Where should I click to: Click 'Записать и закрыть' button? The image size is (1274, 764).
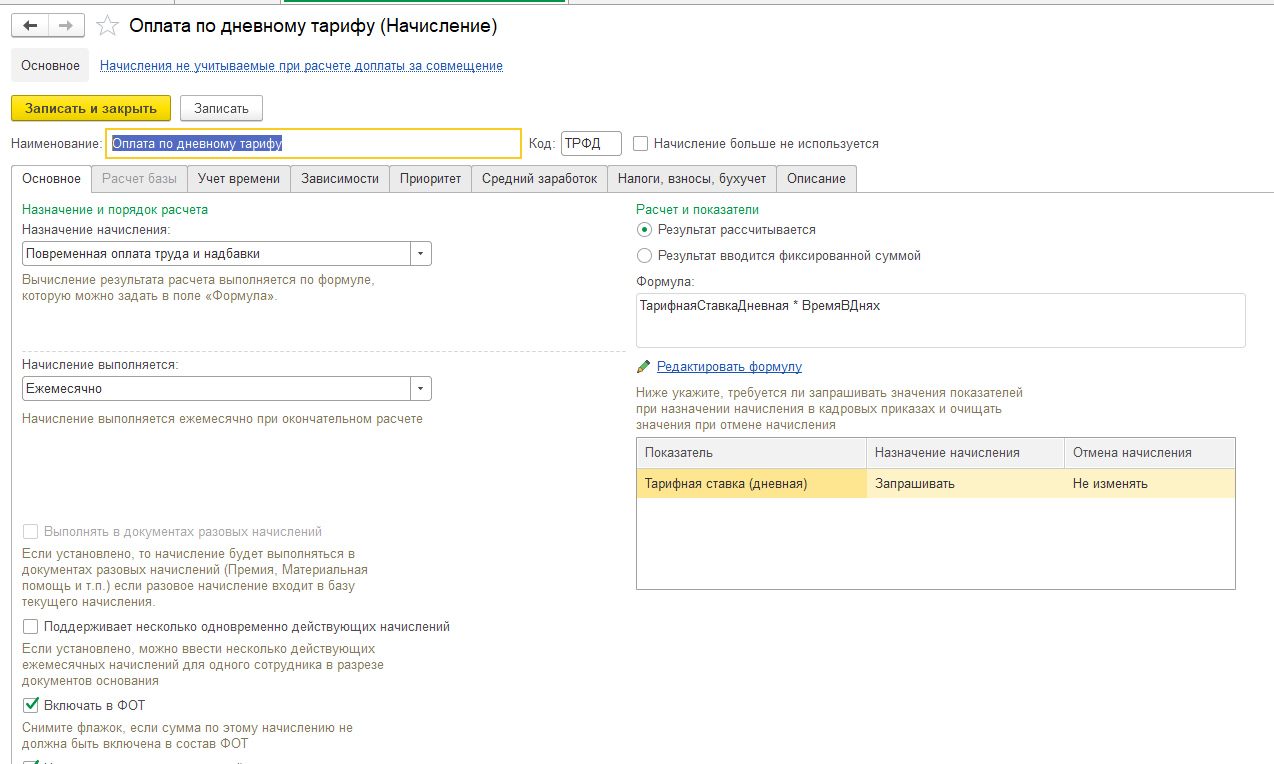tap(91, 108)
